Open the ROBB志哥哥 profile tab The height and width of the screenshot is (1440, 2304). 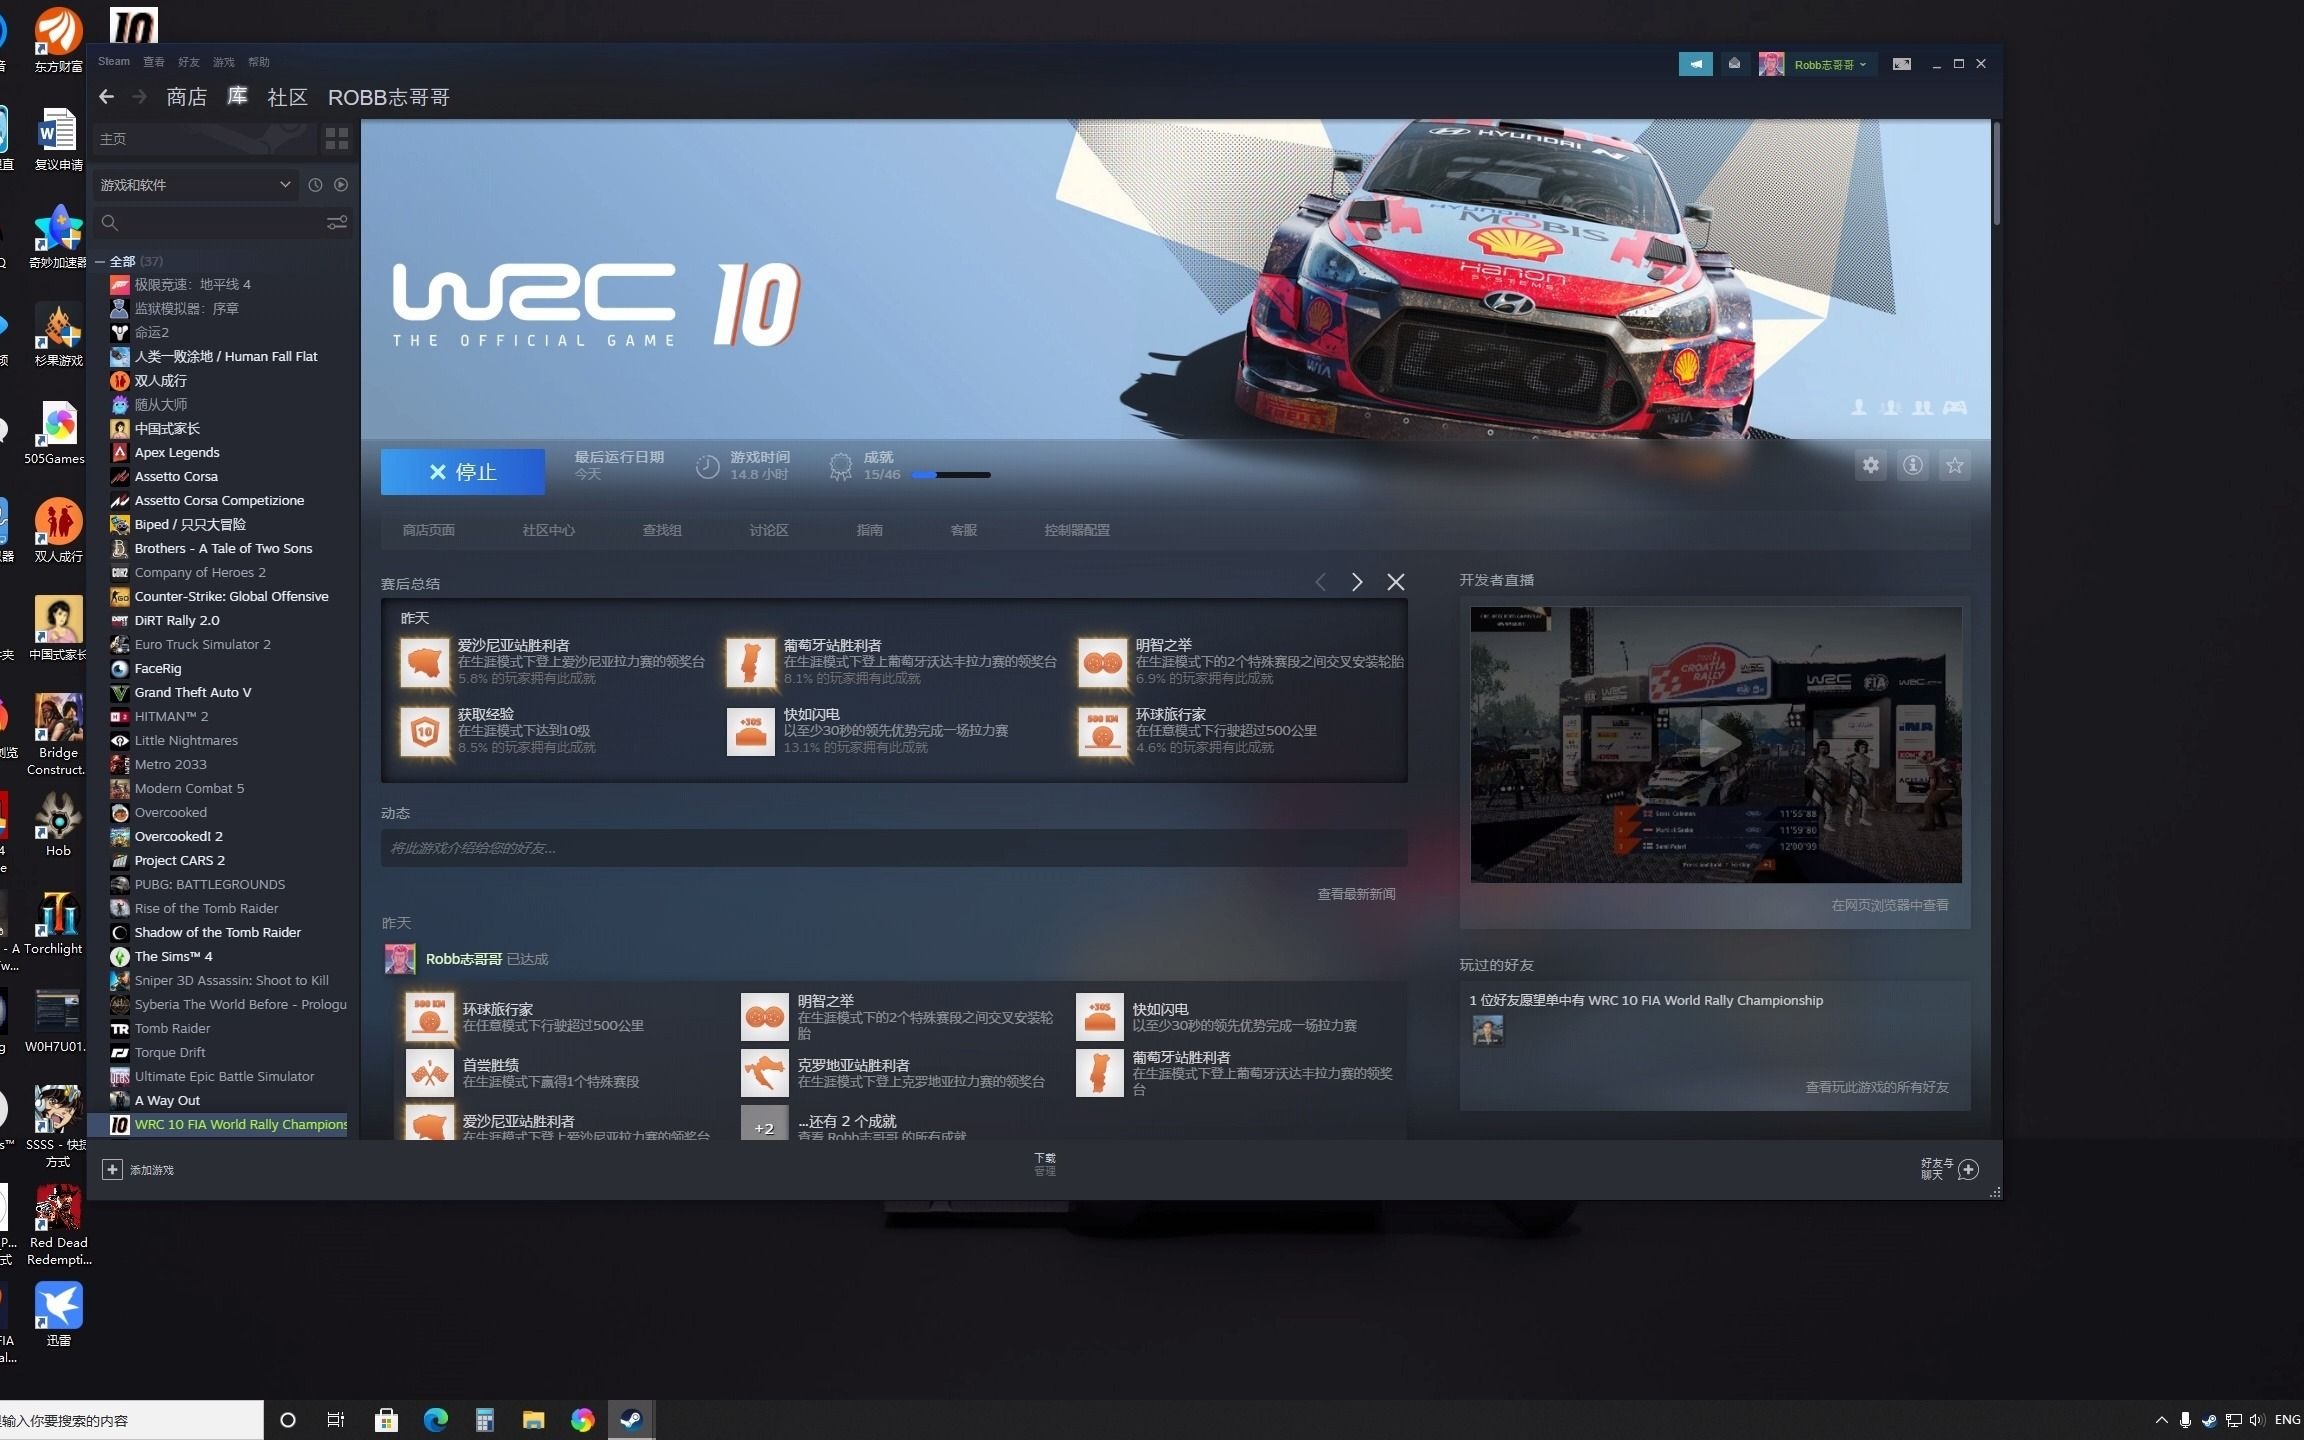click(389, 97)
